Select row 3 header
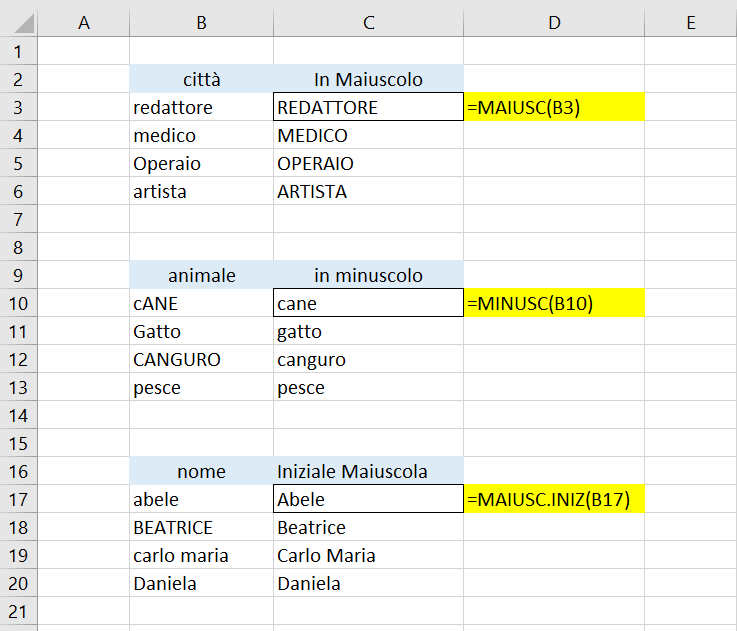The width and height of the screenshot is (737, 631). point(18,107)
